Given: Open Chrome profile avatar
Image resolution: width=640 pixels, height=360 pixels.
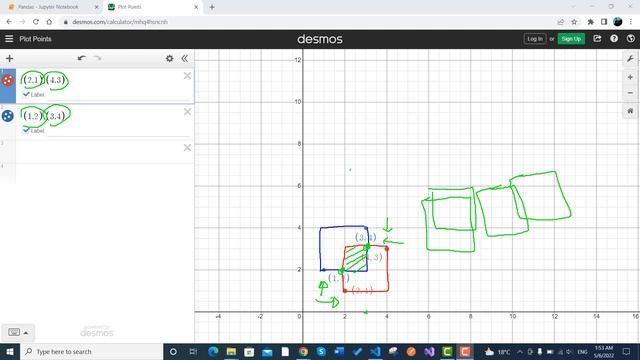Looking at the screenshot, I should click(x=618, y=22).
